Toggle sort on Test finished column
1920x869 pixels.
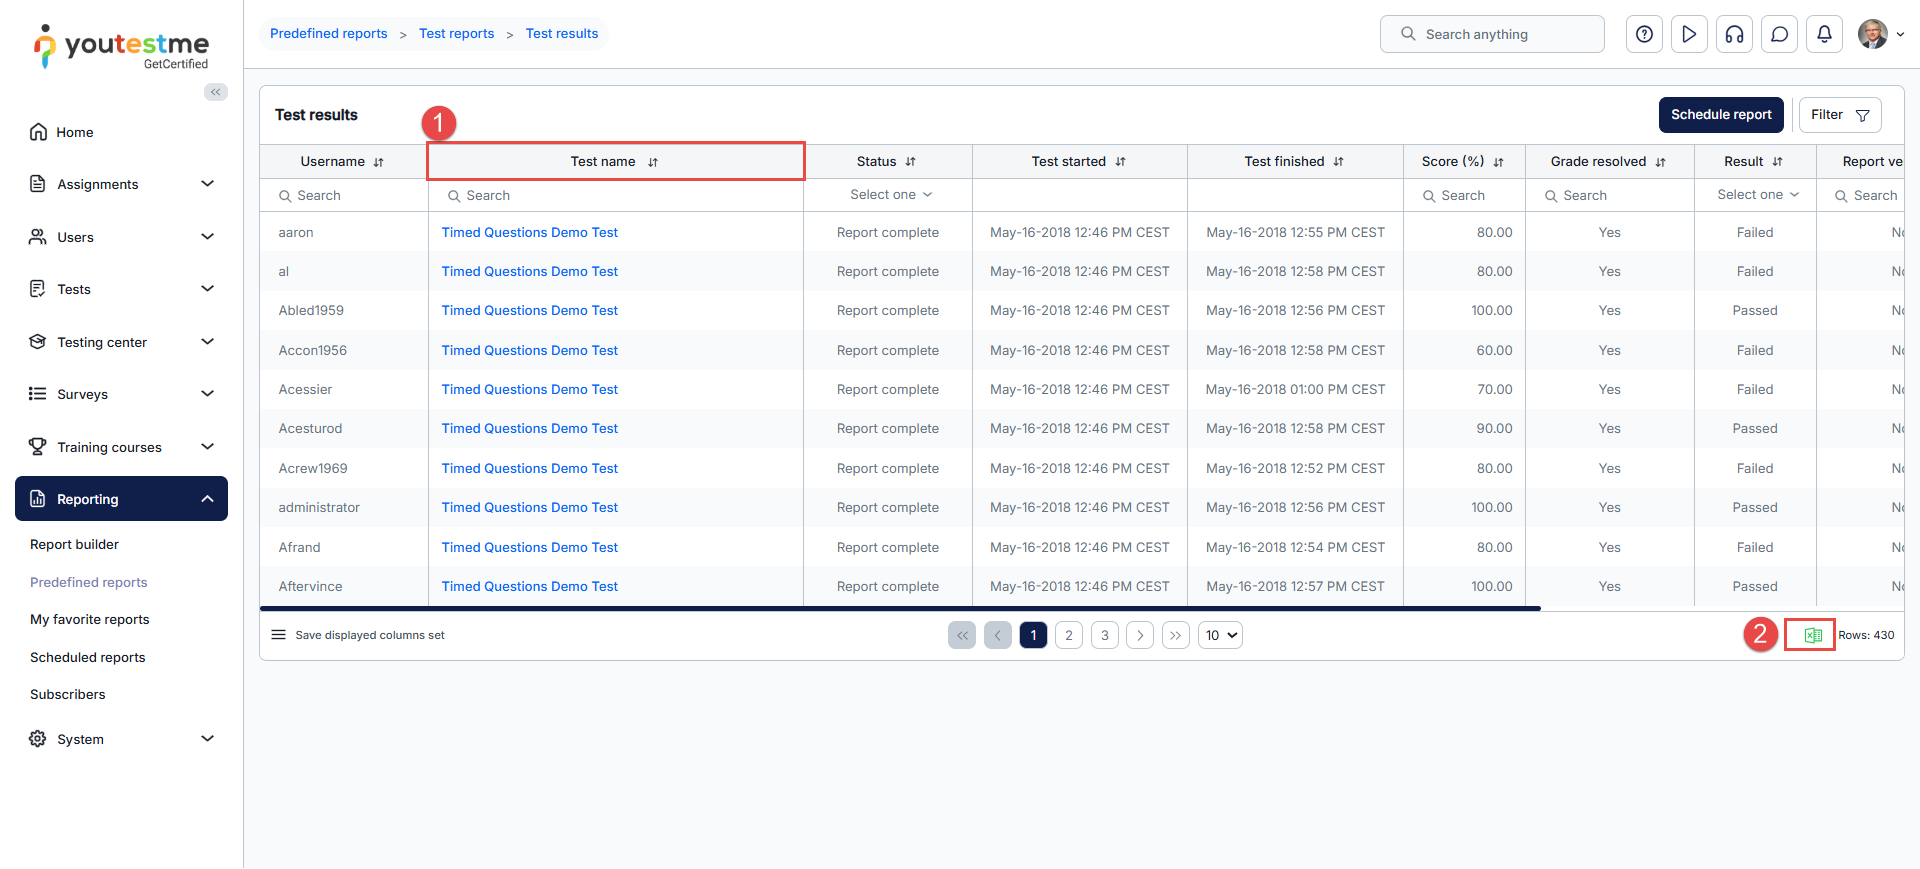[1338, 162]
